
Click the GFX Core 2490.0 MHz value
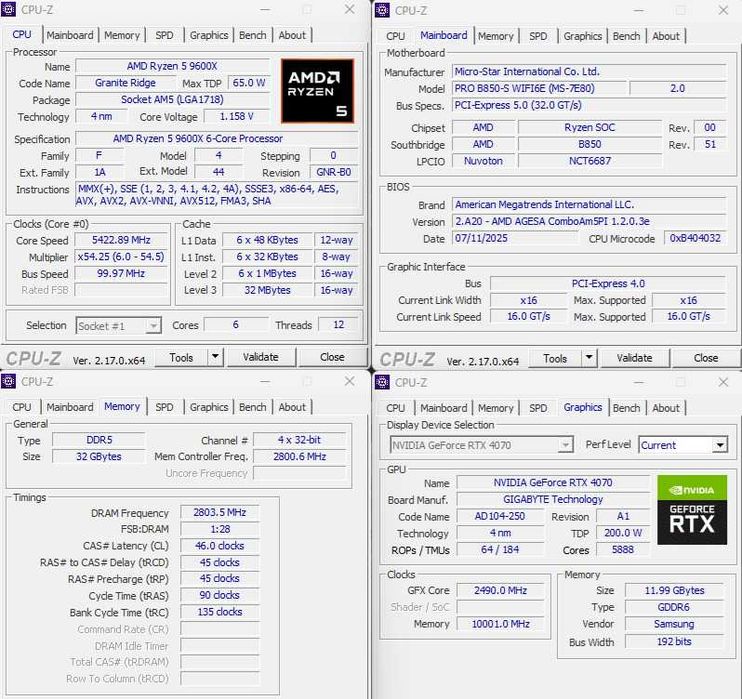point(500,590)
